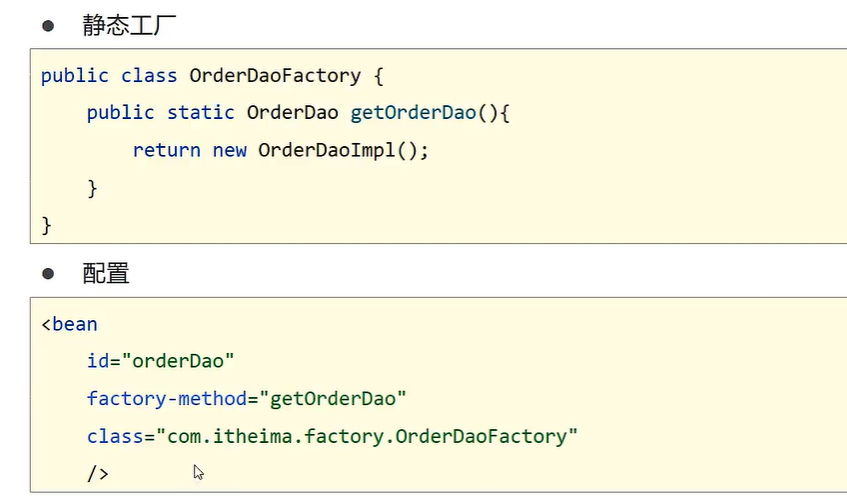Click the getOrderDao method name in Java code
This screenshot has height=496, width=847.
click(413, 113)
